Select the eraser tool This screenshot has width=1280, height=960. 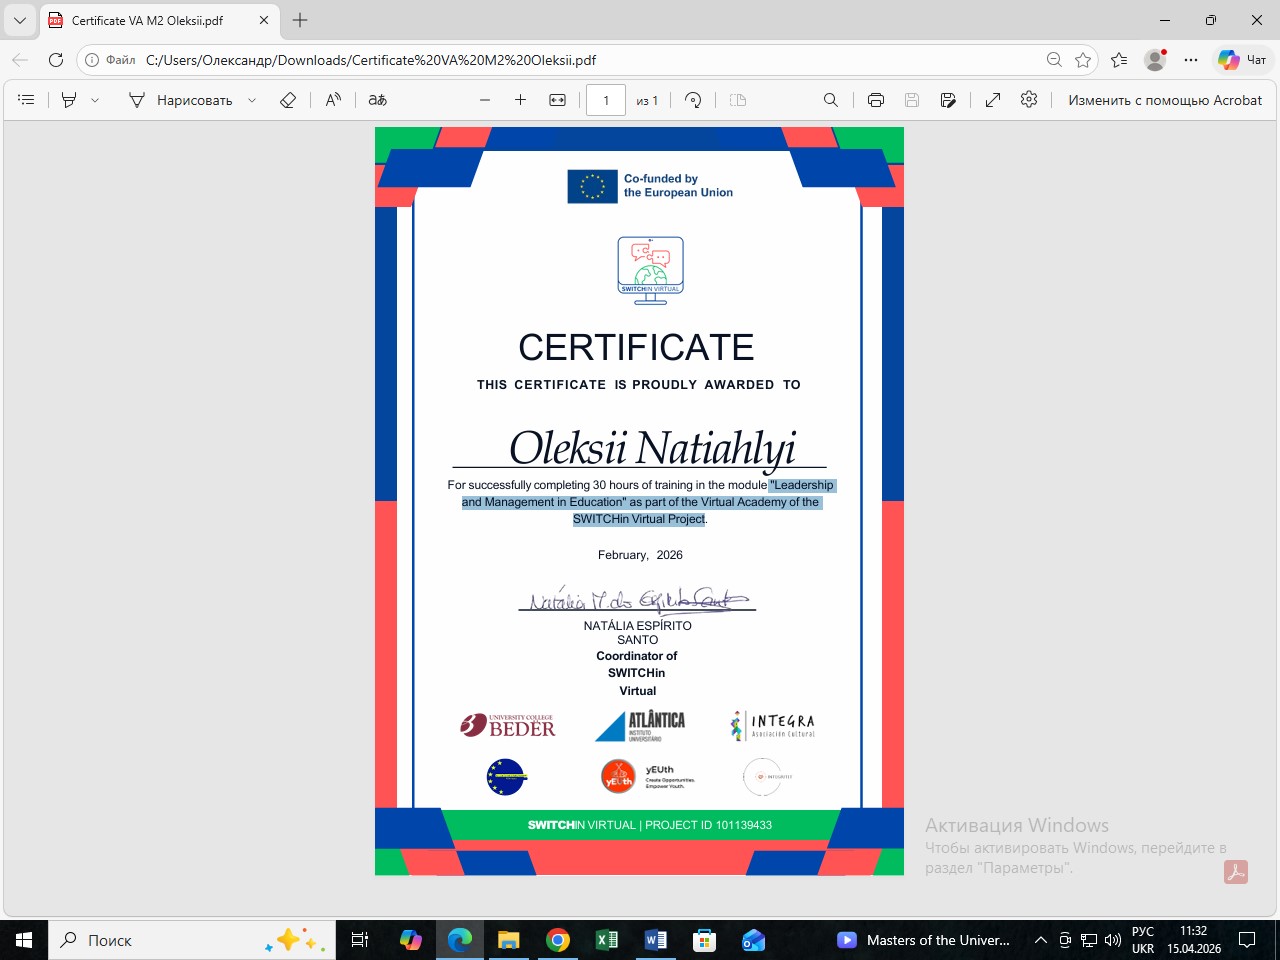(x=288, y=100)
